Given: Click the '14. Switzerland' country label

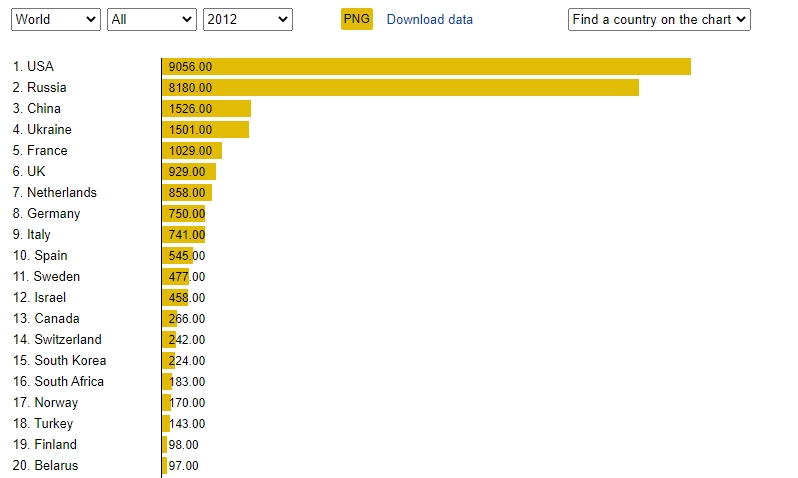Looking at the screenshot, I should click(x=57, y=340).
